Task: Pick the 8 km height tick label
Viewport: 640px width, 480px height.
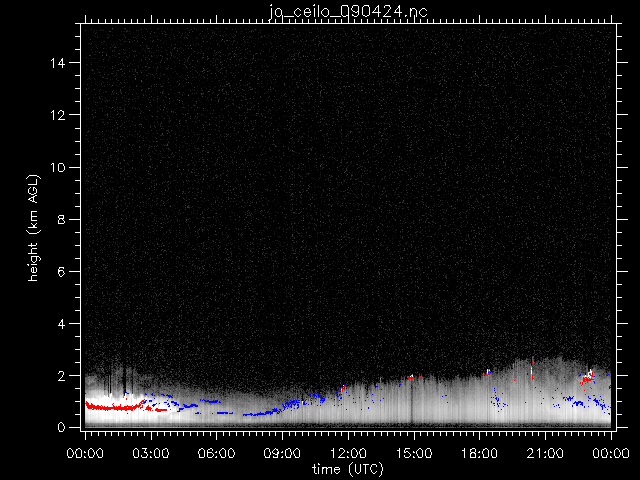Action: pyautogui.click(x=64, y=219)
